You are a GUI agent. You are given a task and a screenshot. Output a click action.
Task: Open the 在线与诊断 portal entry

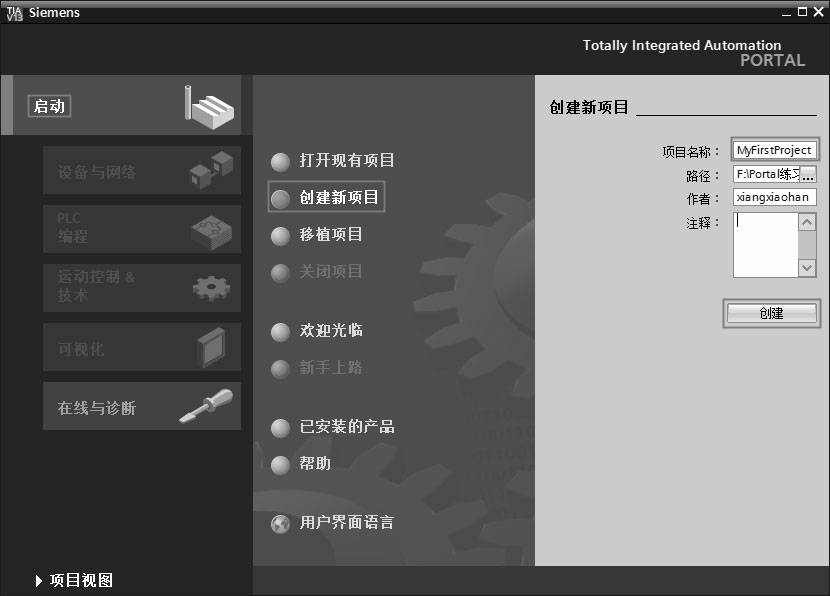[142, 406]
